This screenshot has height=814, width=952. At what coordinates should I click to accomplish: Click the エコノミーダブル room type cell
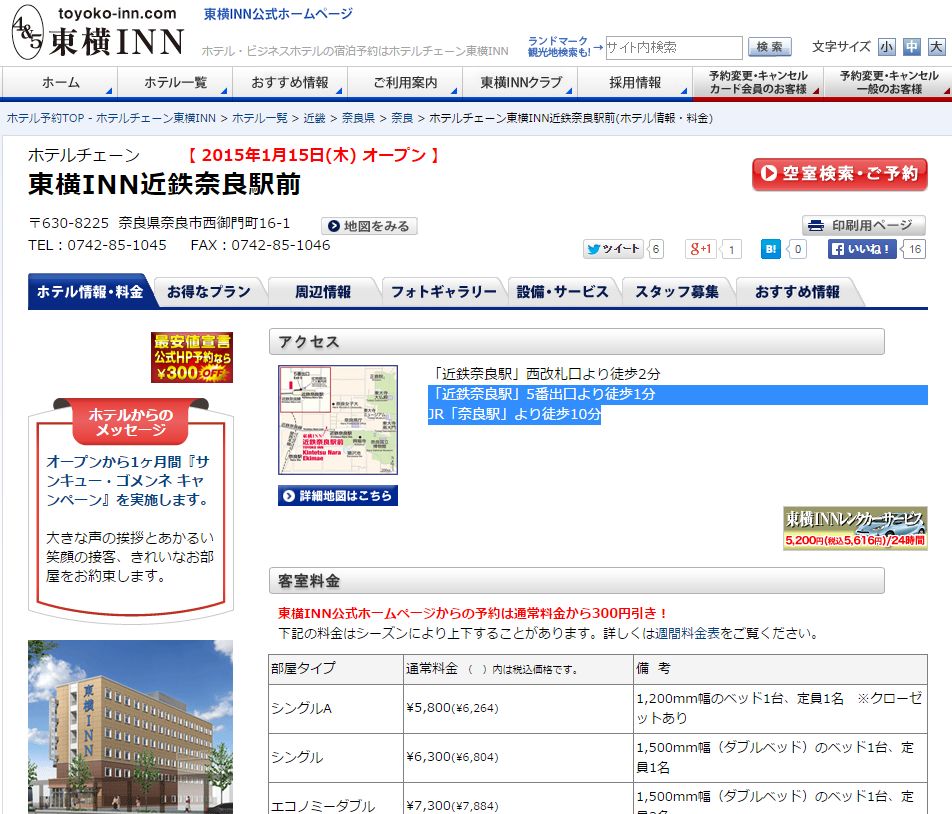336,799
